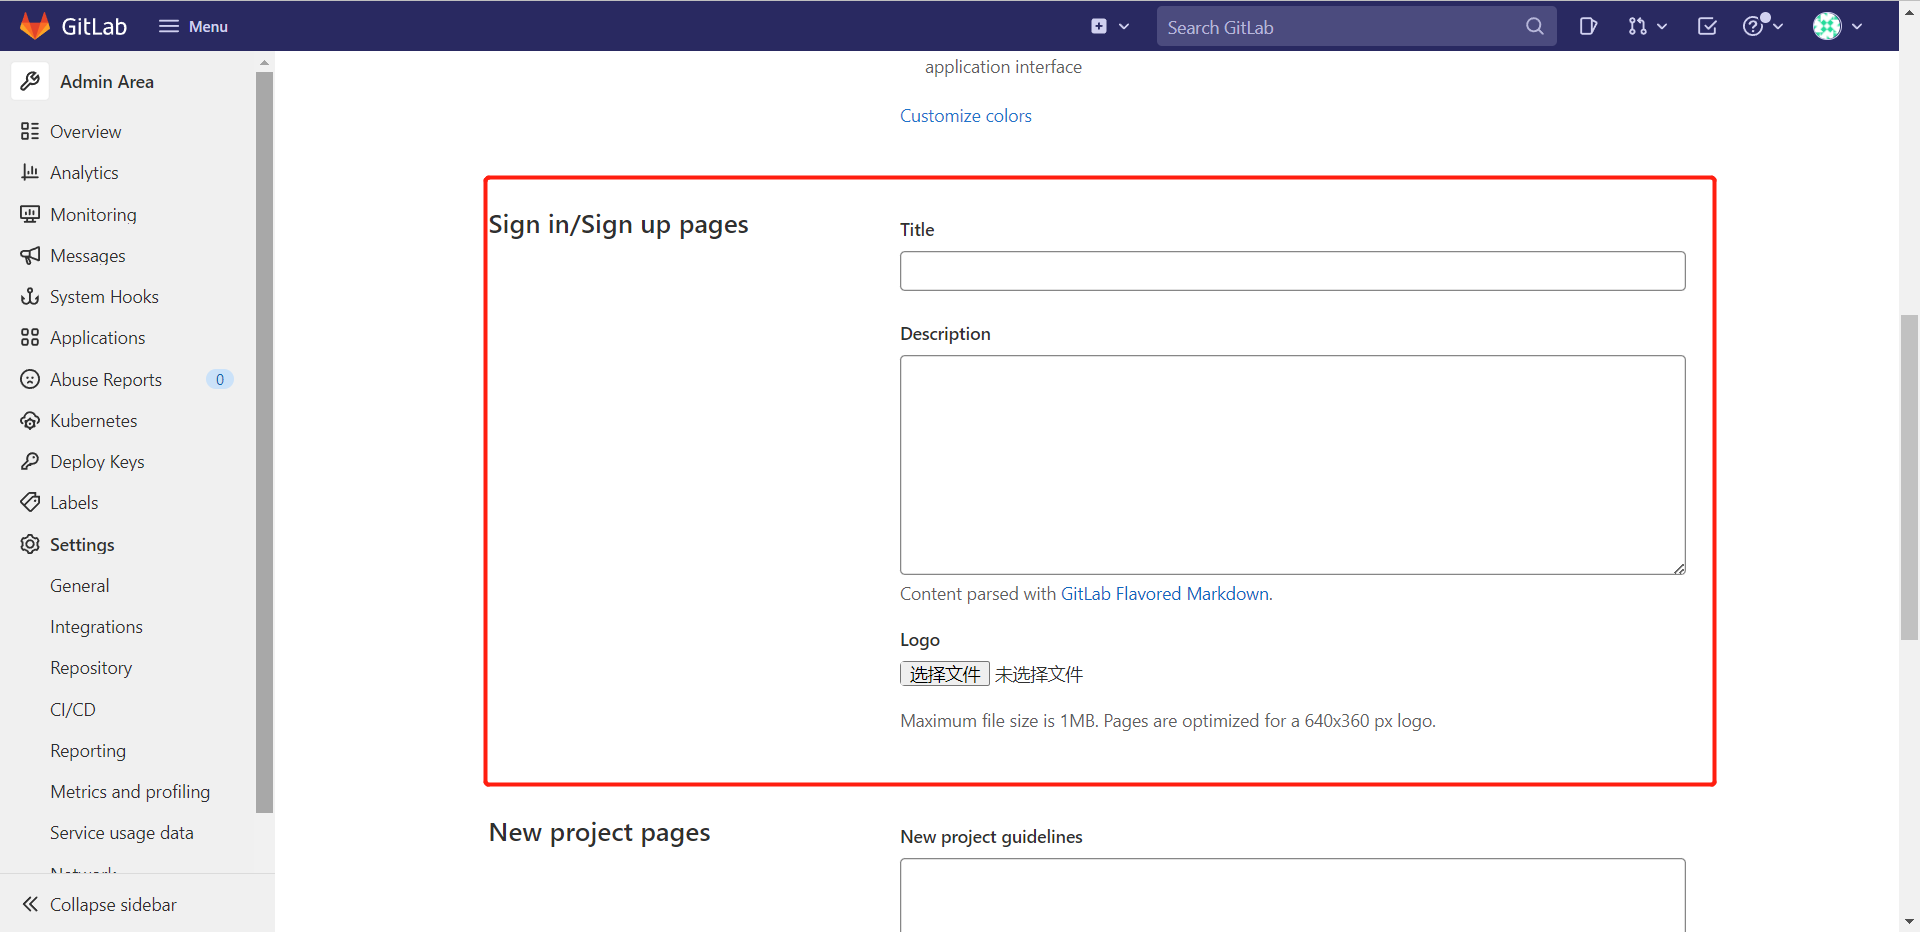Click the GitLab fox logo
The width and height of the screenshot is (1920, 932).
[35, 26]
